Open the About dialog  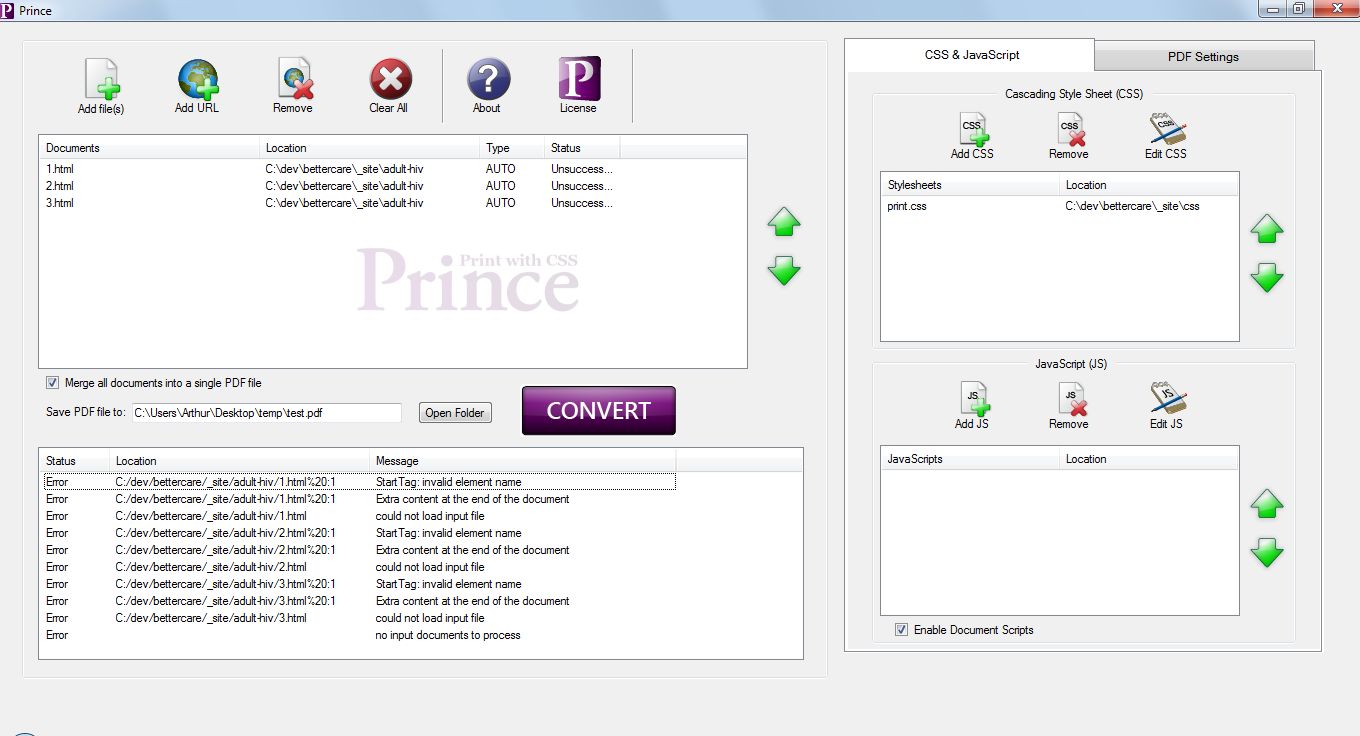pyautogui.click(x=487, y=80)
